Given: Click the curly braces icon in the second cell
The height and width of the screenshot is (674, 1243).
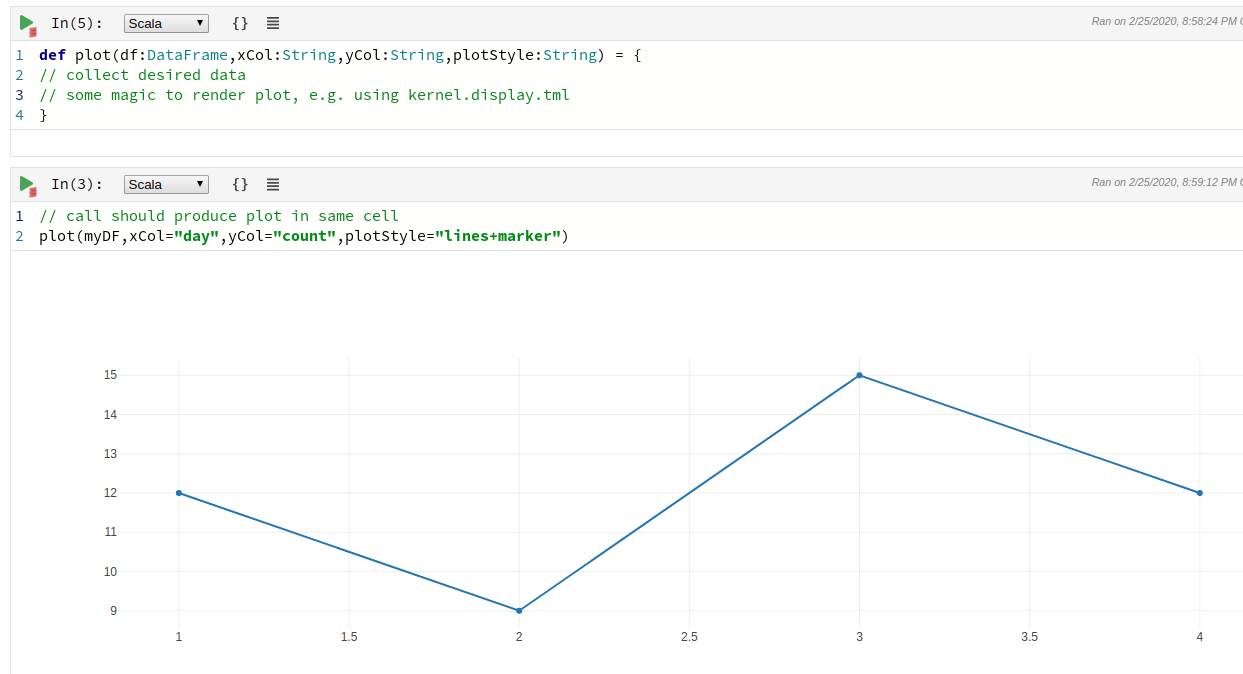Looking at the screenshot, I should (x=238, y=183).
